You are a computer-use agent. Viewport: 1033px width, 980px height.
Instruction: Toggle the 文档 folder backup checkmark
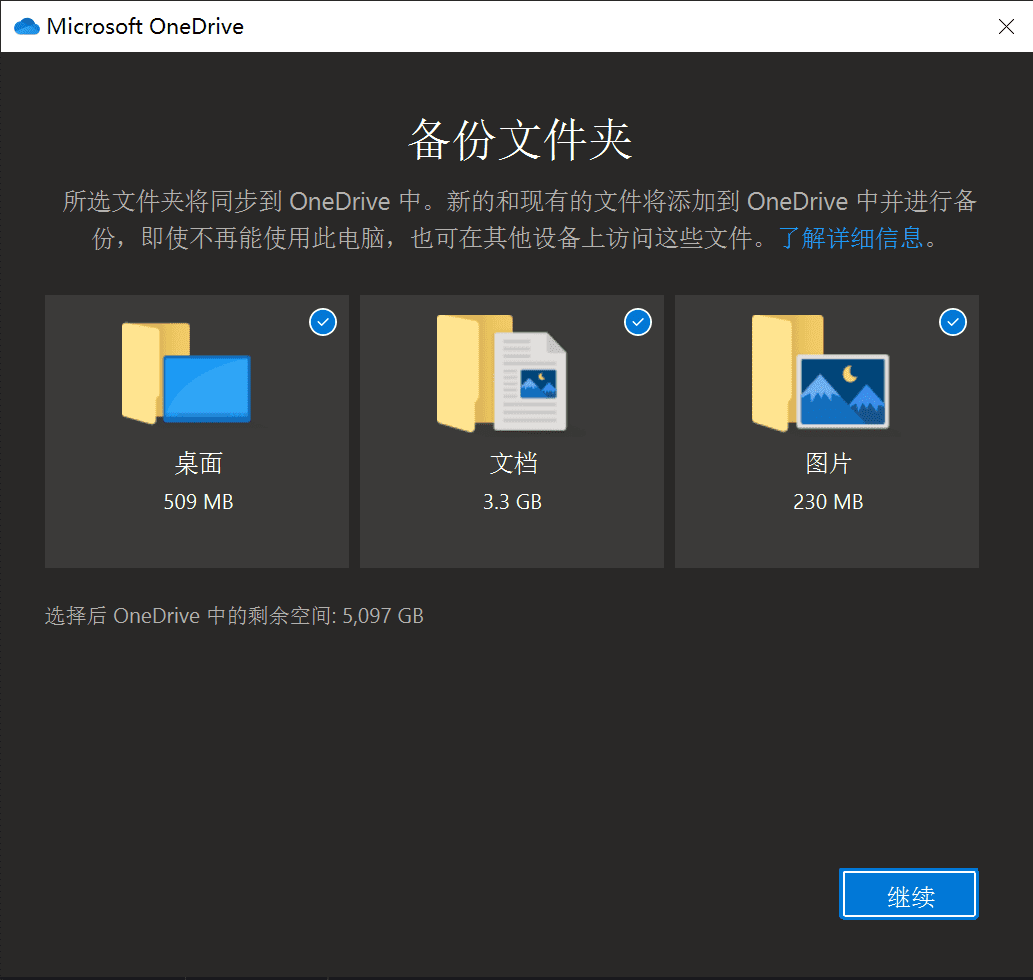pos(638,322)
